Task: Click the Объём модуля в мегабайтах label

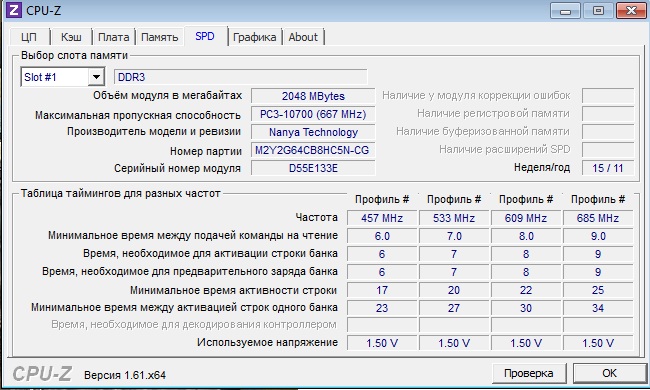Action: [x=167, y=96]
